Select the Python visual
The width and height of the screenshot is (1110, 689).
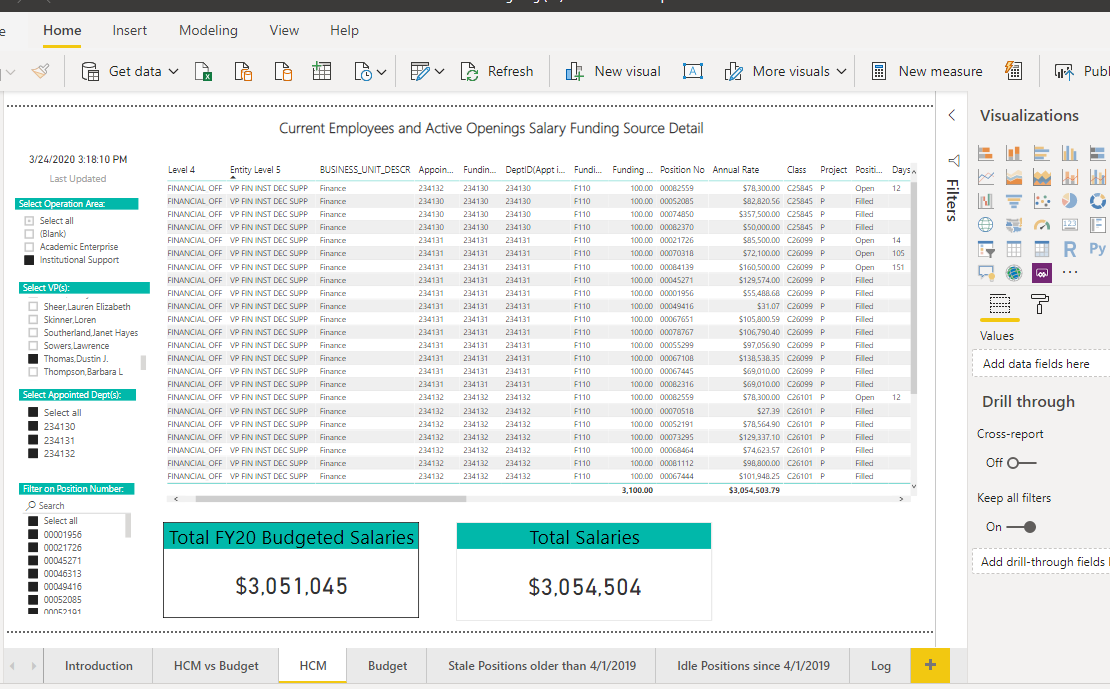coord(1097,249)
